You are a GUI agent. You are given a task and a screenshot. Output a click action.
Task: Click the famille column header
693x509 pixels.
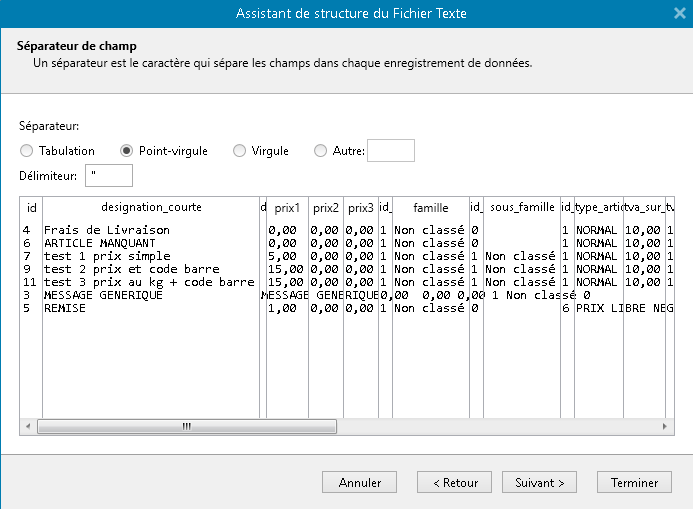tap(430, 208)
